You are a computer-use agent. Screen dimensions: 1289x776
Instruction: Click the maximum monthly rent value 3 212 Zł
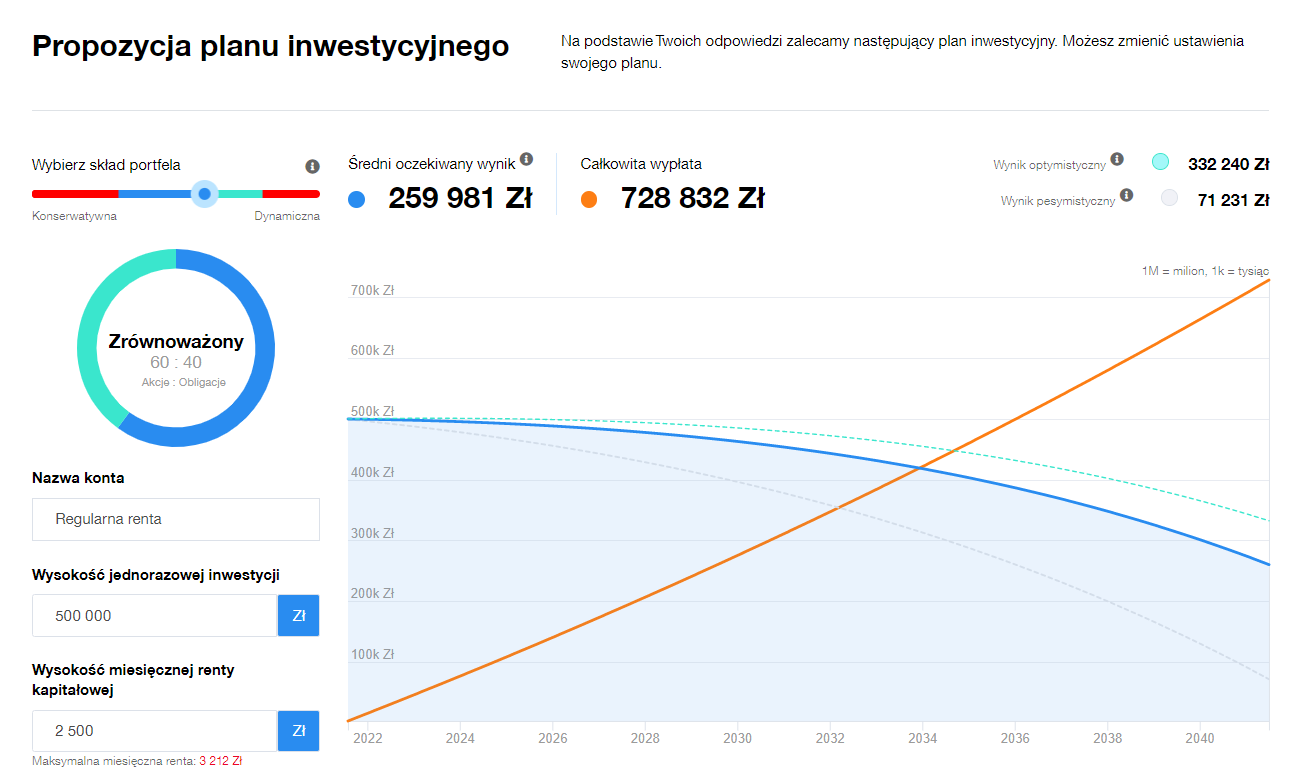pyautogui.click(x=220, y=761)
